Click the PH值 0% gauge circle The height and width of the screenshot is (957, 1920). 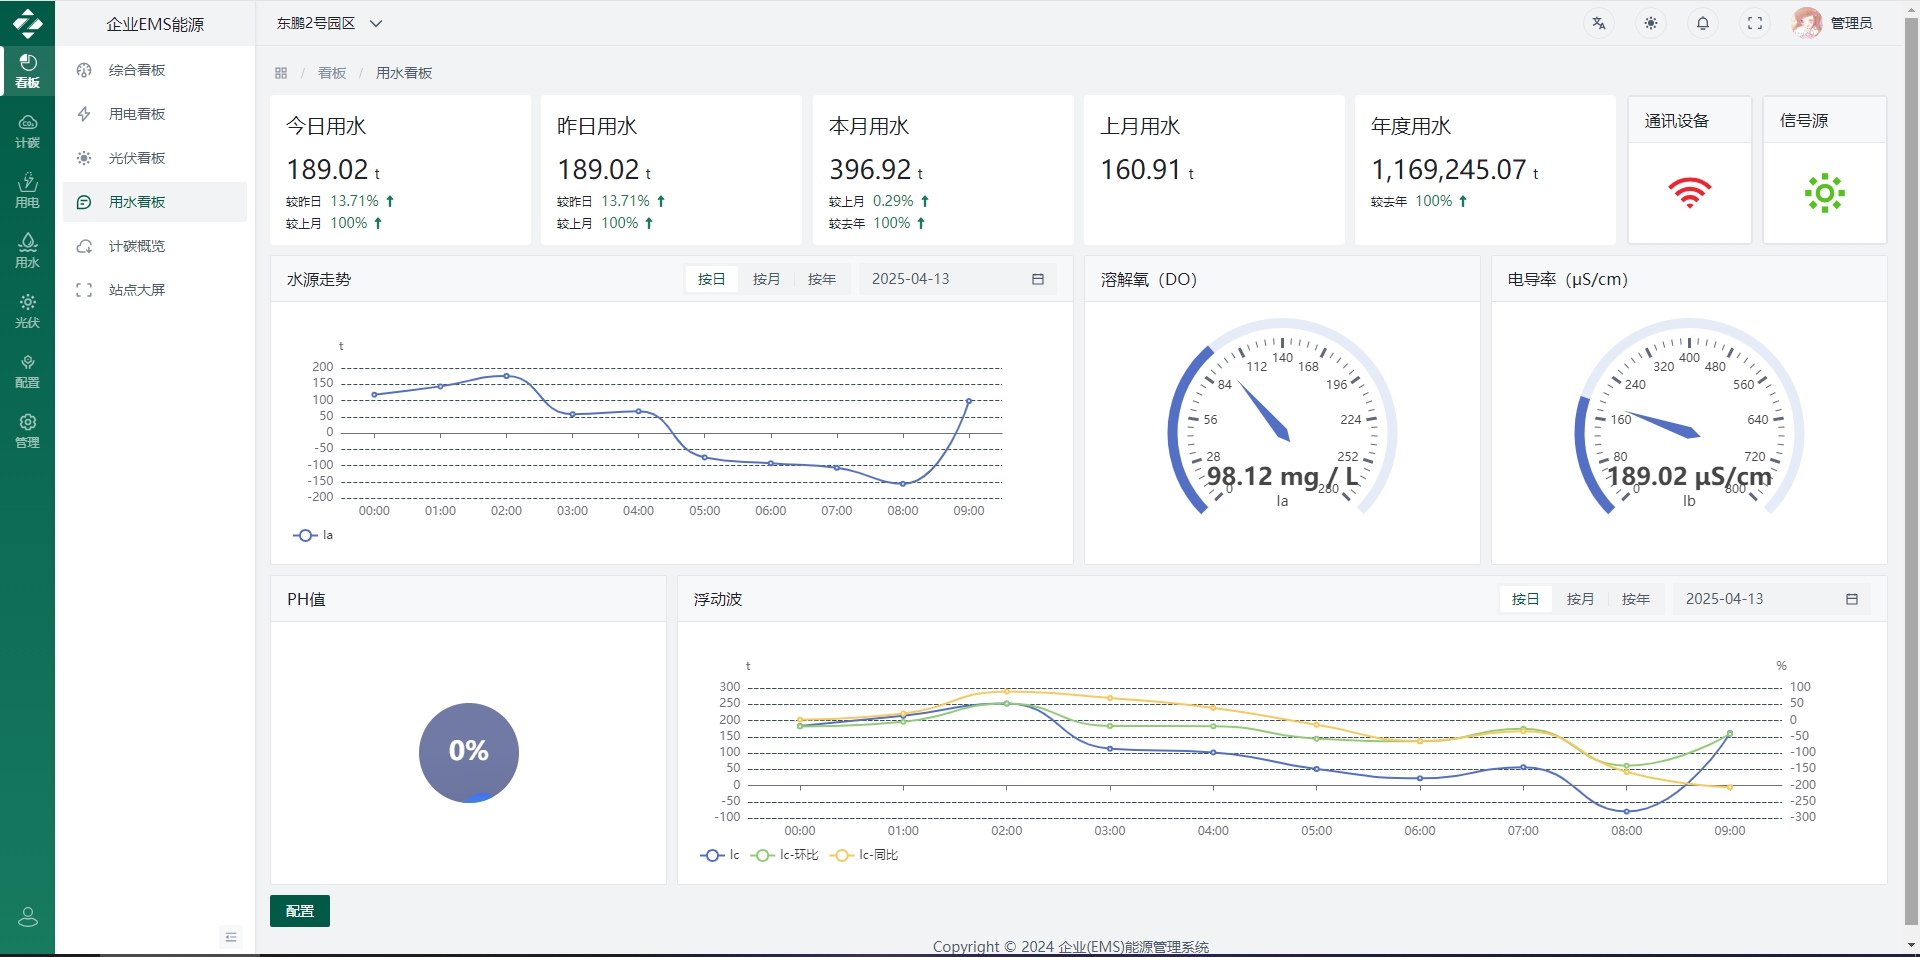[468, 752]
